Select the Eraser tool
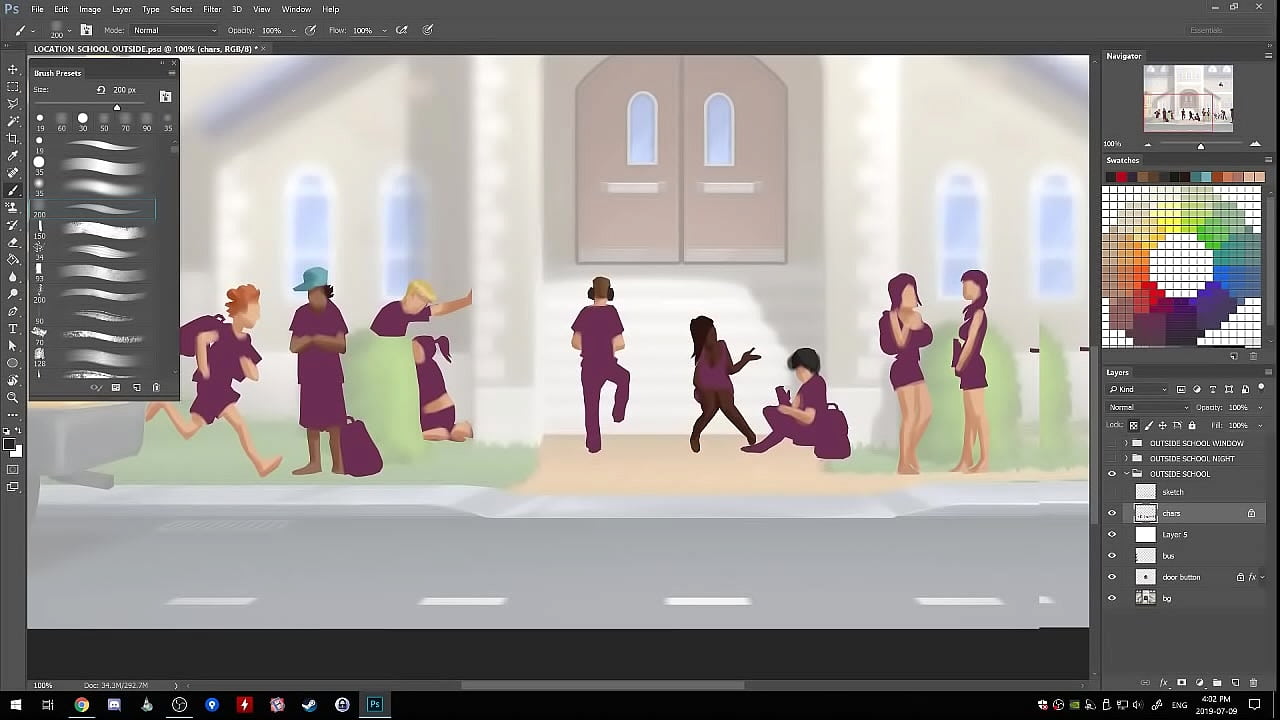This screenshot has width=1280, height=720. tap(13, 242)
